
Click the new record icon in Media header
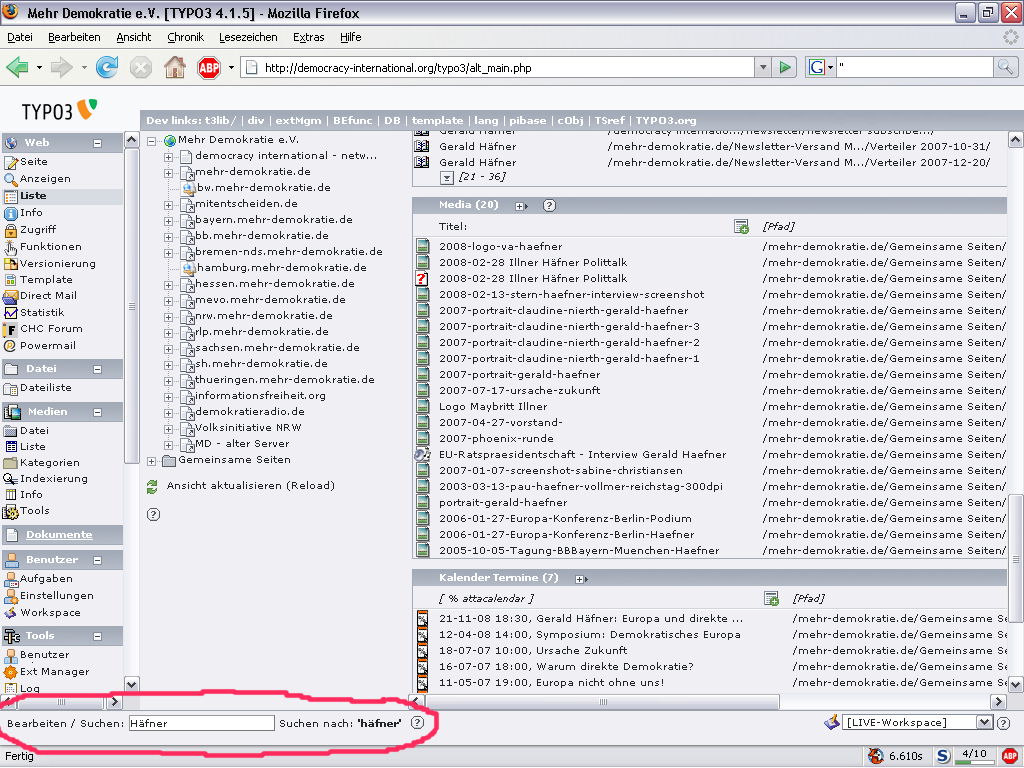click(x=741, y=227)
